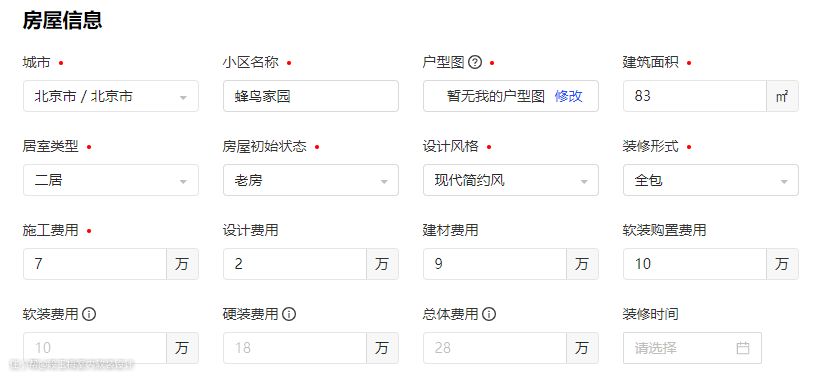Click the 设计费用 input showing 2
The width and height of the screenshot is (821, 381).
[295, 264]
